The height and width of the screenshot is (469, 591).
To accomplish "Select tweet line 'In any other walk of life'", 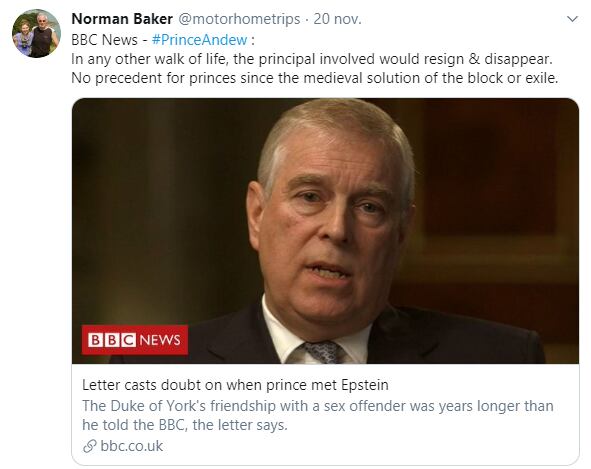I will coord(312,59).
